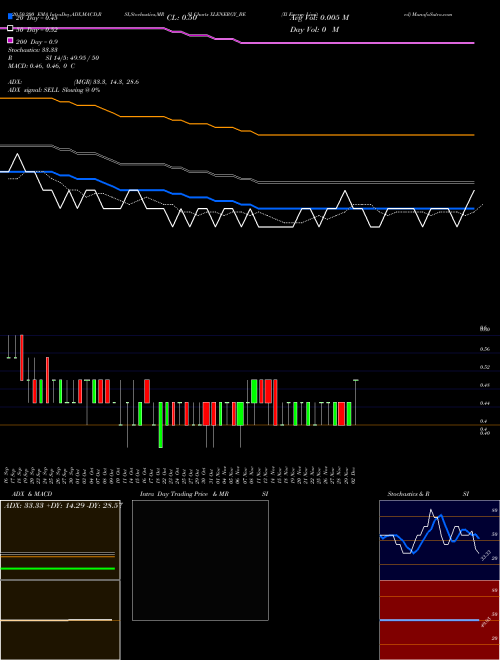This screenshot has width=500, height=660.
Task: Click the white 50 Day legend swatch
Action: pyautogui.click(x=10, y=29)
